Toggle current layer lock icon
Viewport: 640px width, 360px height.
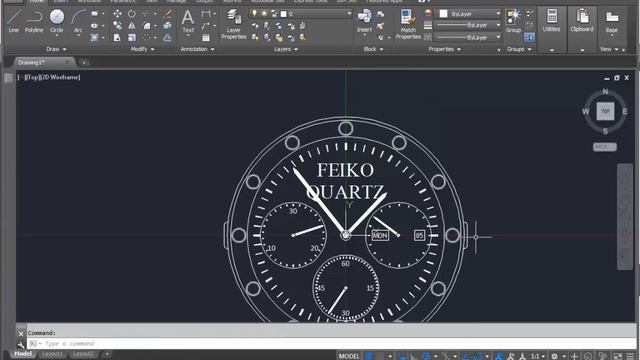274,13
